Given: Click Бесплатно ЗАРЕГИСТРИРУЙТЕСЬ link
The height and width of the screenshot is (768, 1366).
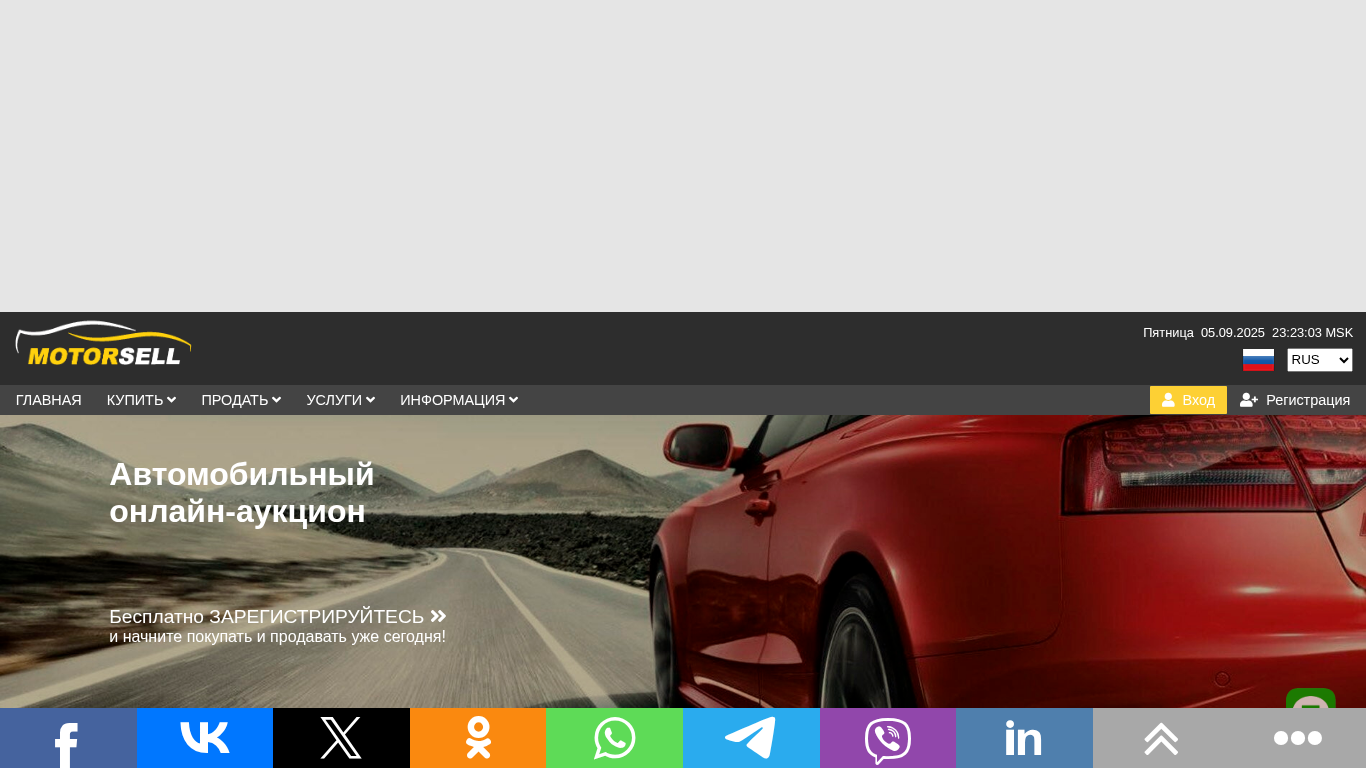Looking at the screenshot, I should tap(278, 616).
